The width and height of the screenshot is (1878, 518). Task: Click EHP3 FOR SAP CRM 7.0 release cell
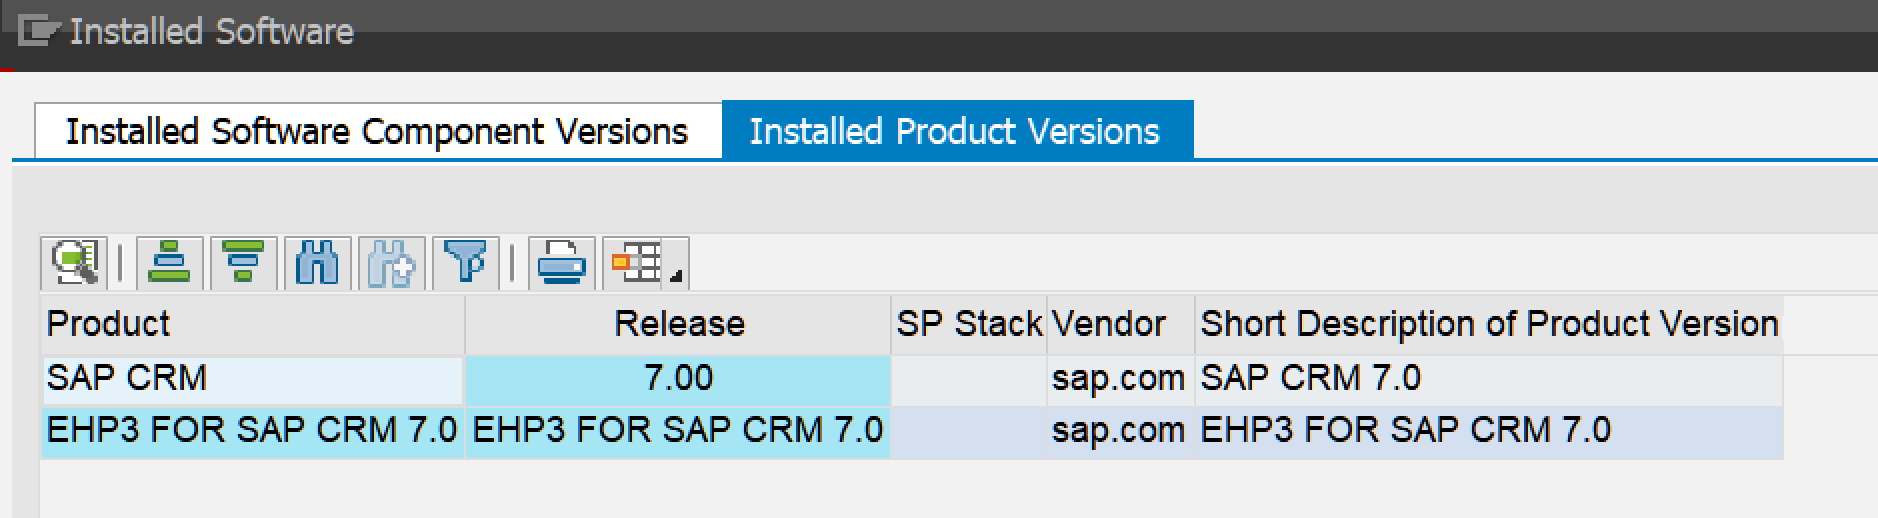[x=678, y=431]
